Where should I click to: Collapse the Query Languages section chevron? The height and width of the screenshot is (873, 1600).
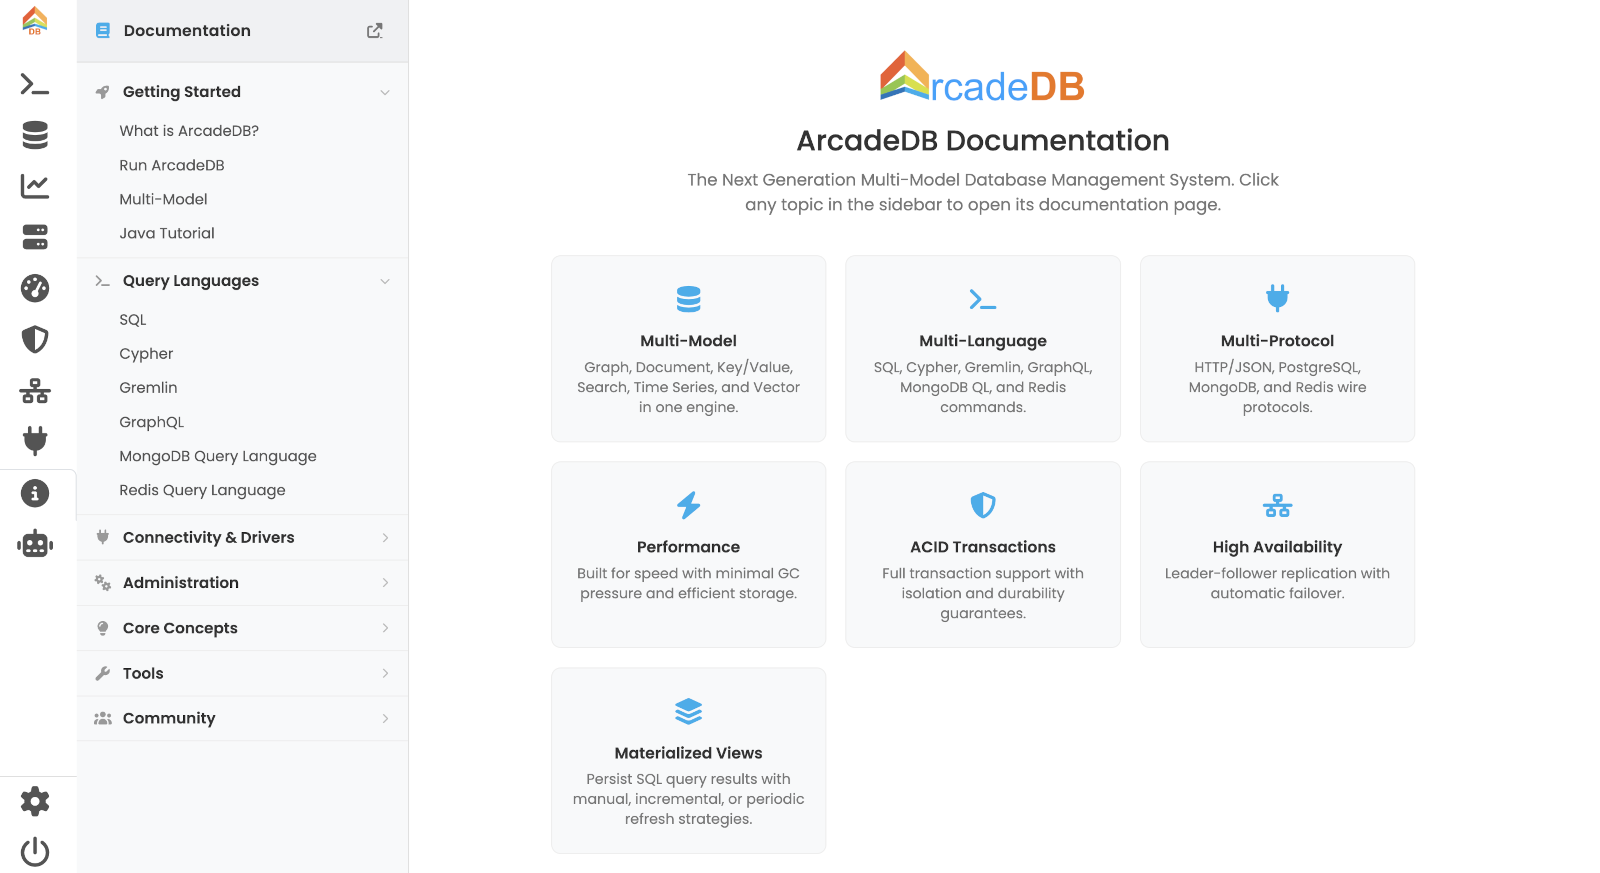(x=385, y=281)
